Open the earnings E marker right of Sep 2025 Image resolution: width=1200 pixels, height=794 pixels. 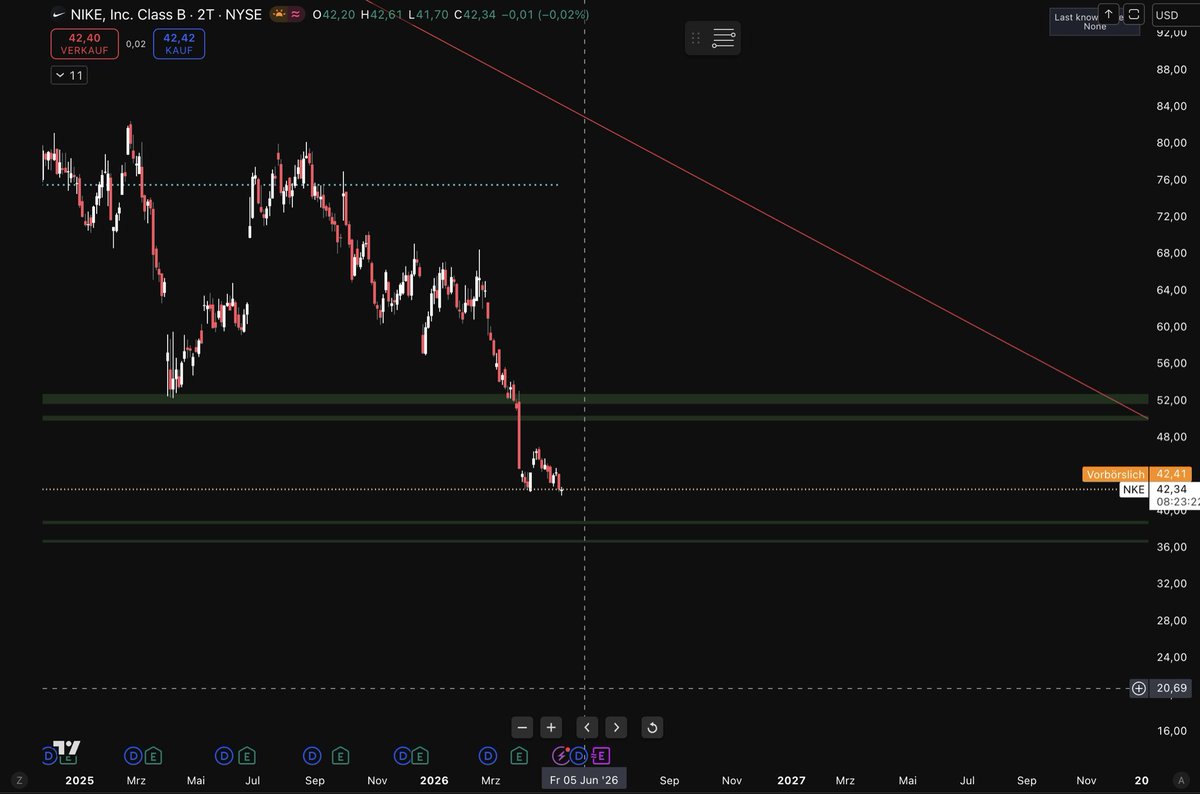tap(340, 756)
